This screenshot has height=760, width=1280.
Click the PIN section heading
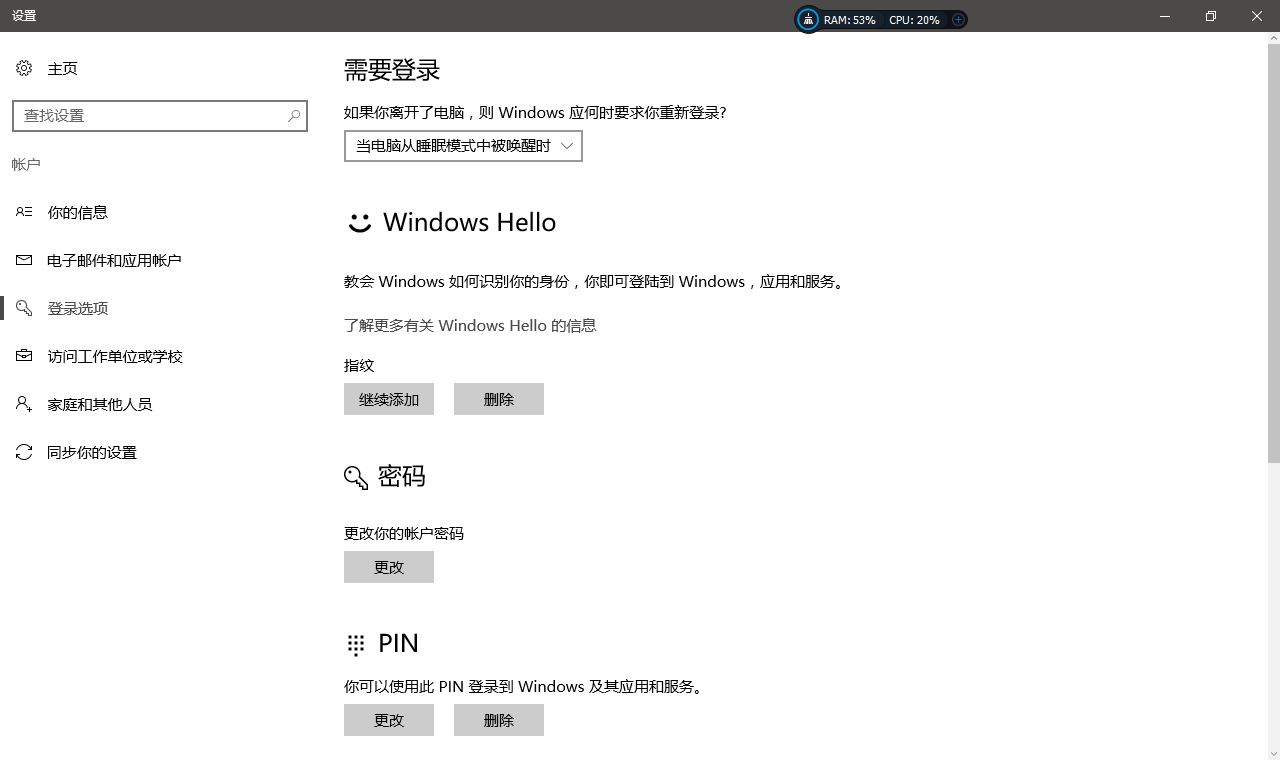point(398,643)
